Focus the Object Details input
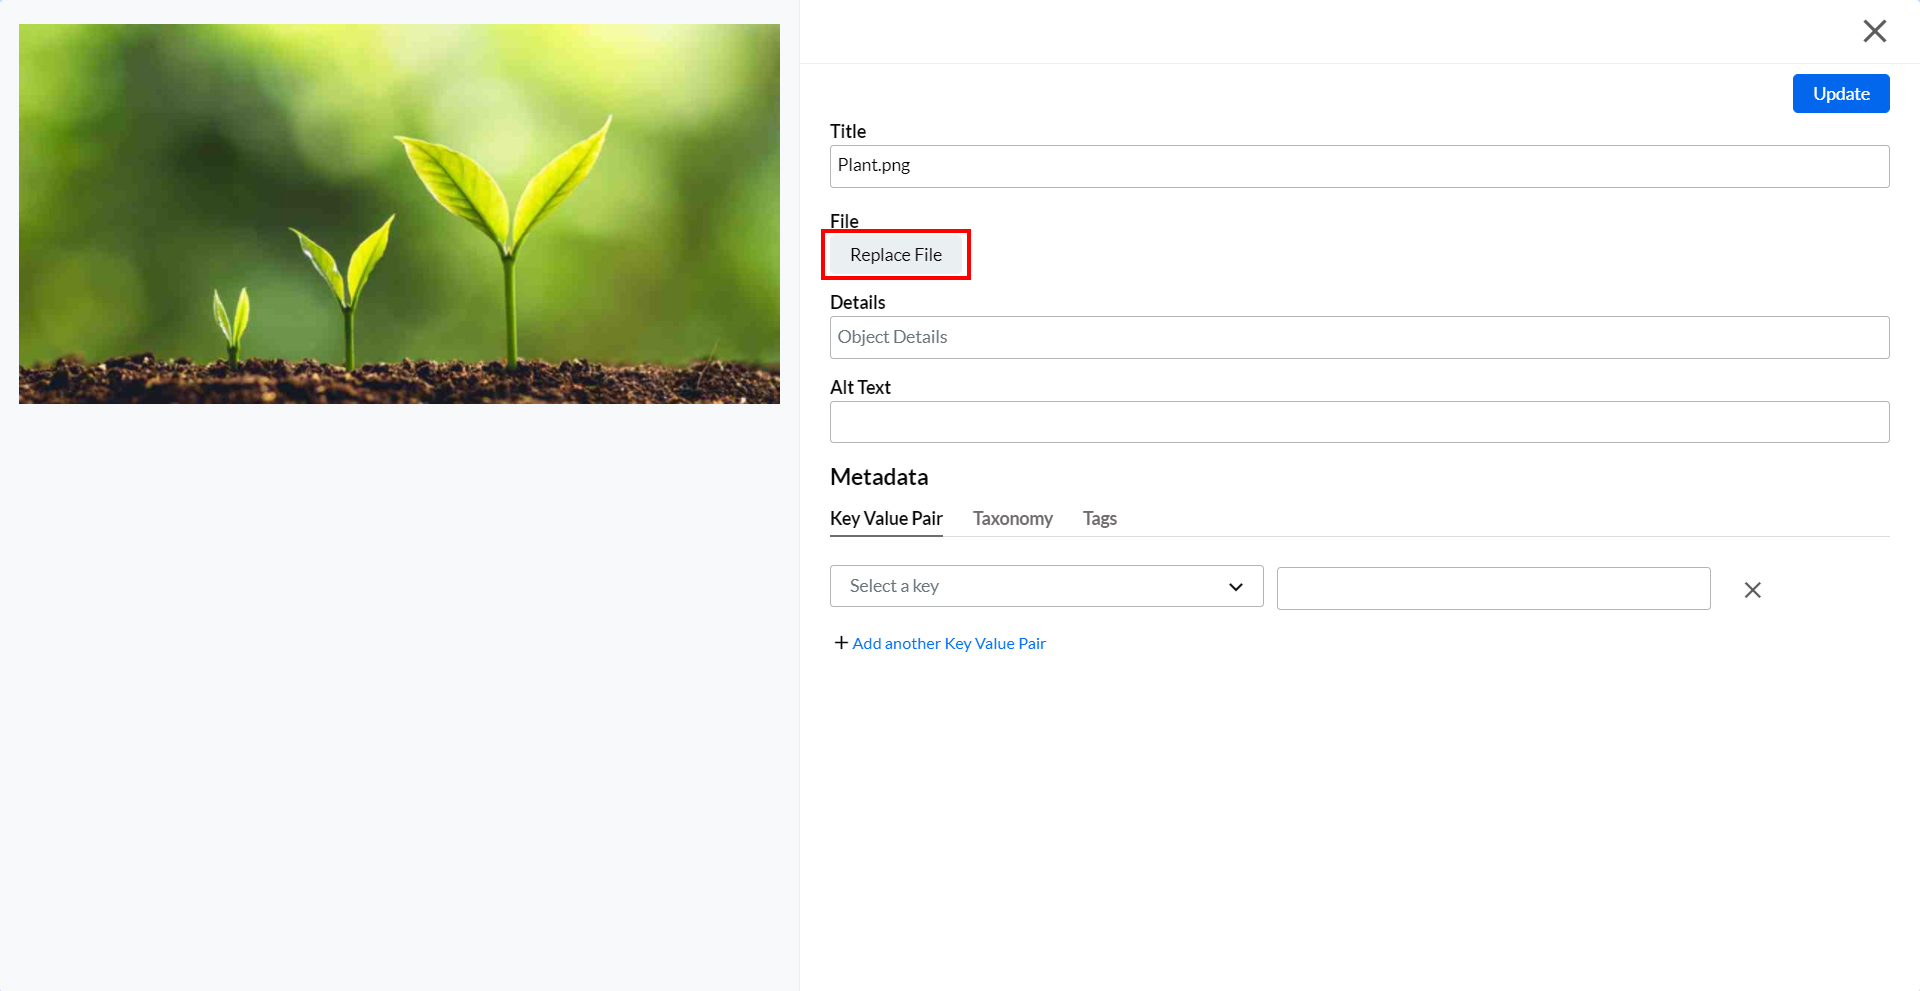Screen dimensions: 1920x991 click(1359, 337)
